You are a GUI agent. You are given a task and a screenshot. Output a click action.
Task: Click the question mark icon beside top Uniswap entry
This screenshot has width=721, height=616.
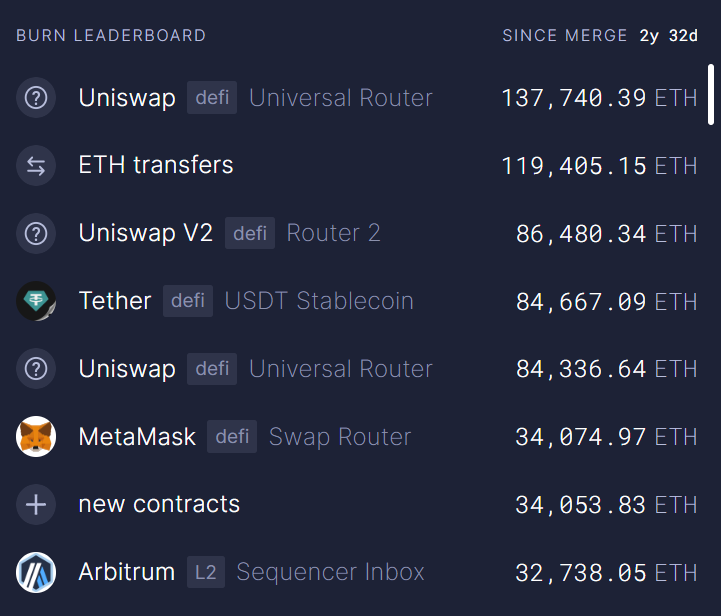(36, 98)
